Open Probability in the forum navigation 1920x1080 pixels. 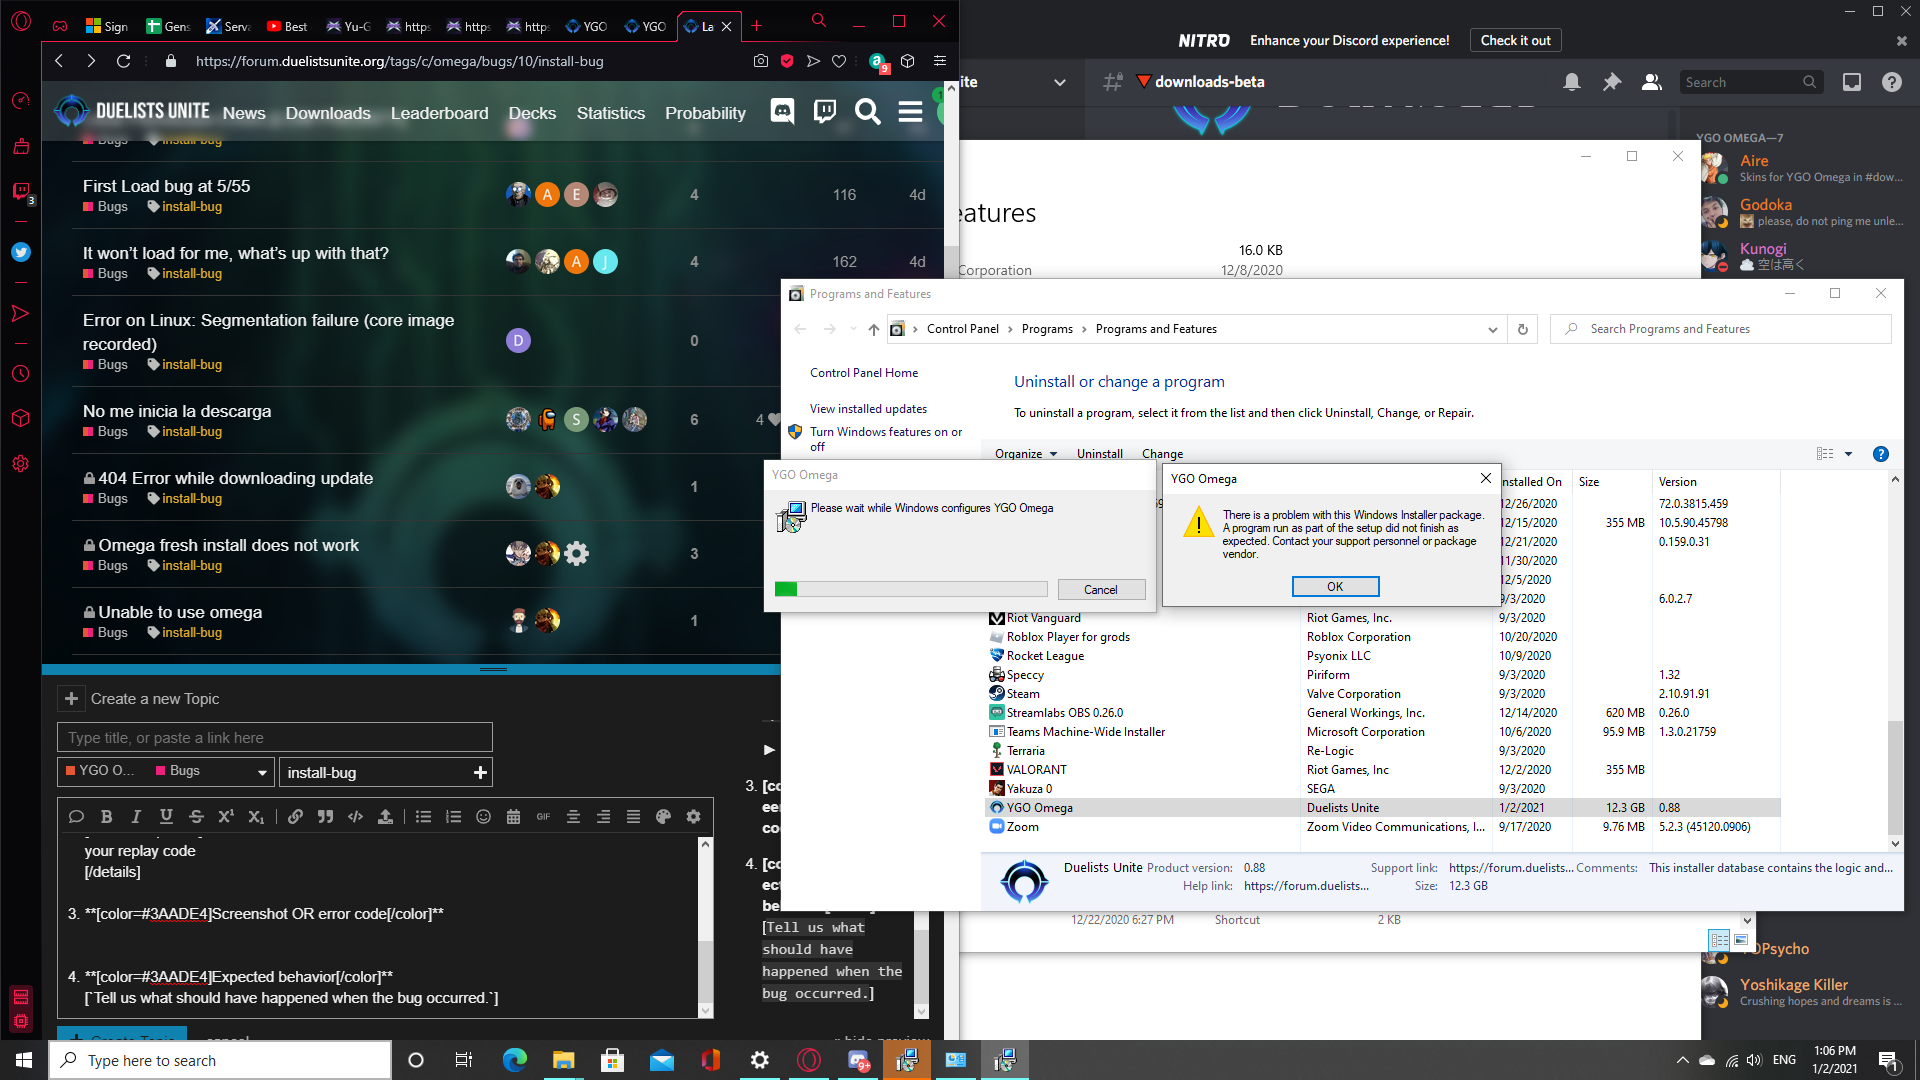705,113
